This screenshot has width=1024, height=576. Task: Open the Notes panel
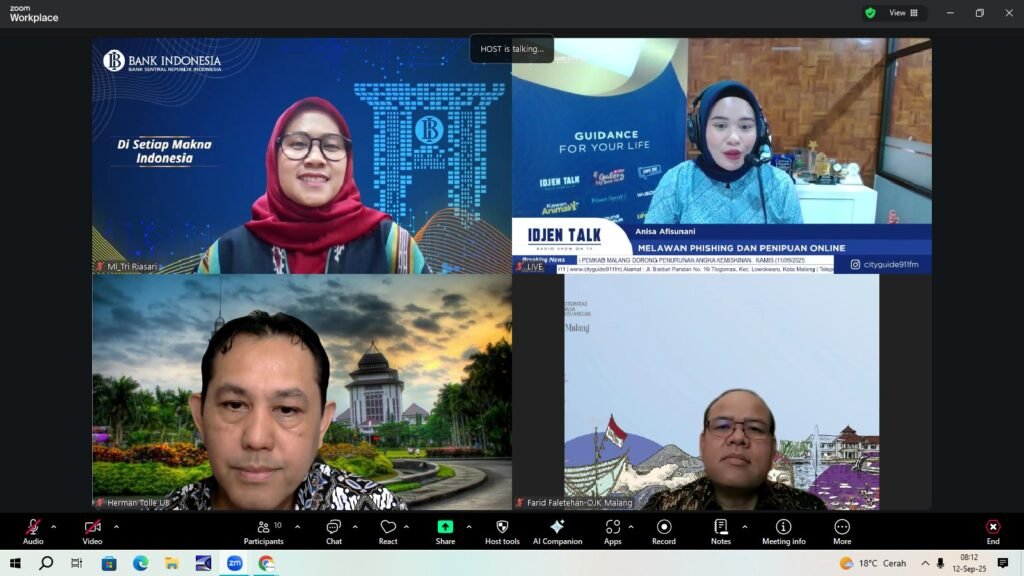(x=721, y=532)
